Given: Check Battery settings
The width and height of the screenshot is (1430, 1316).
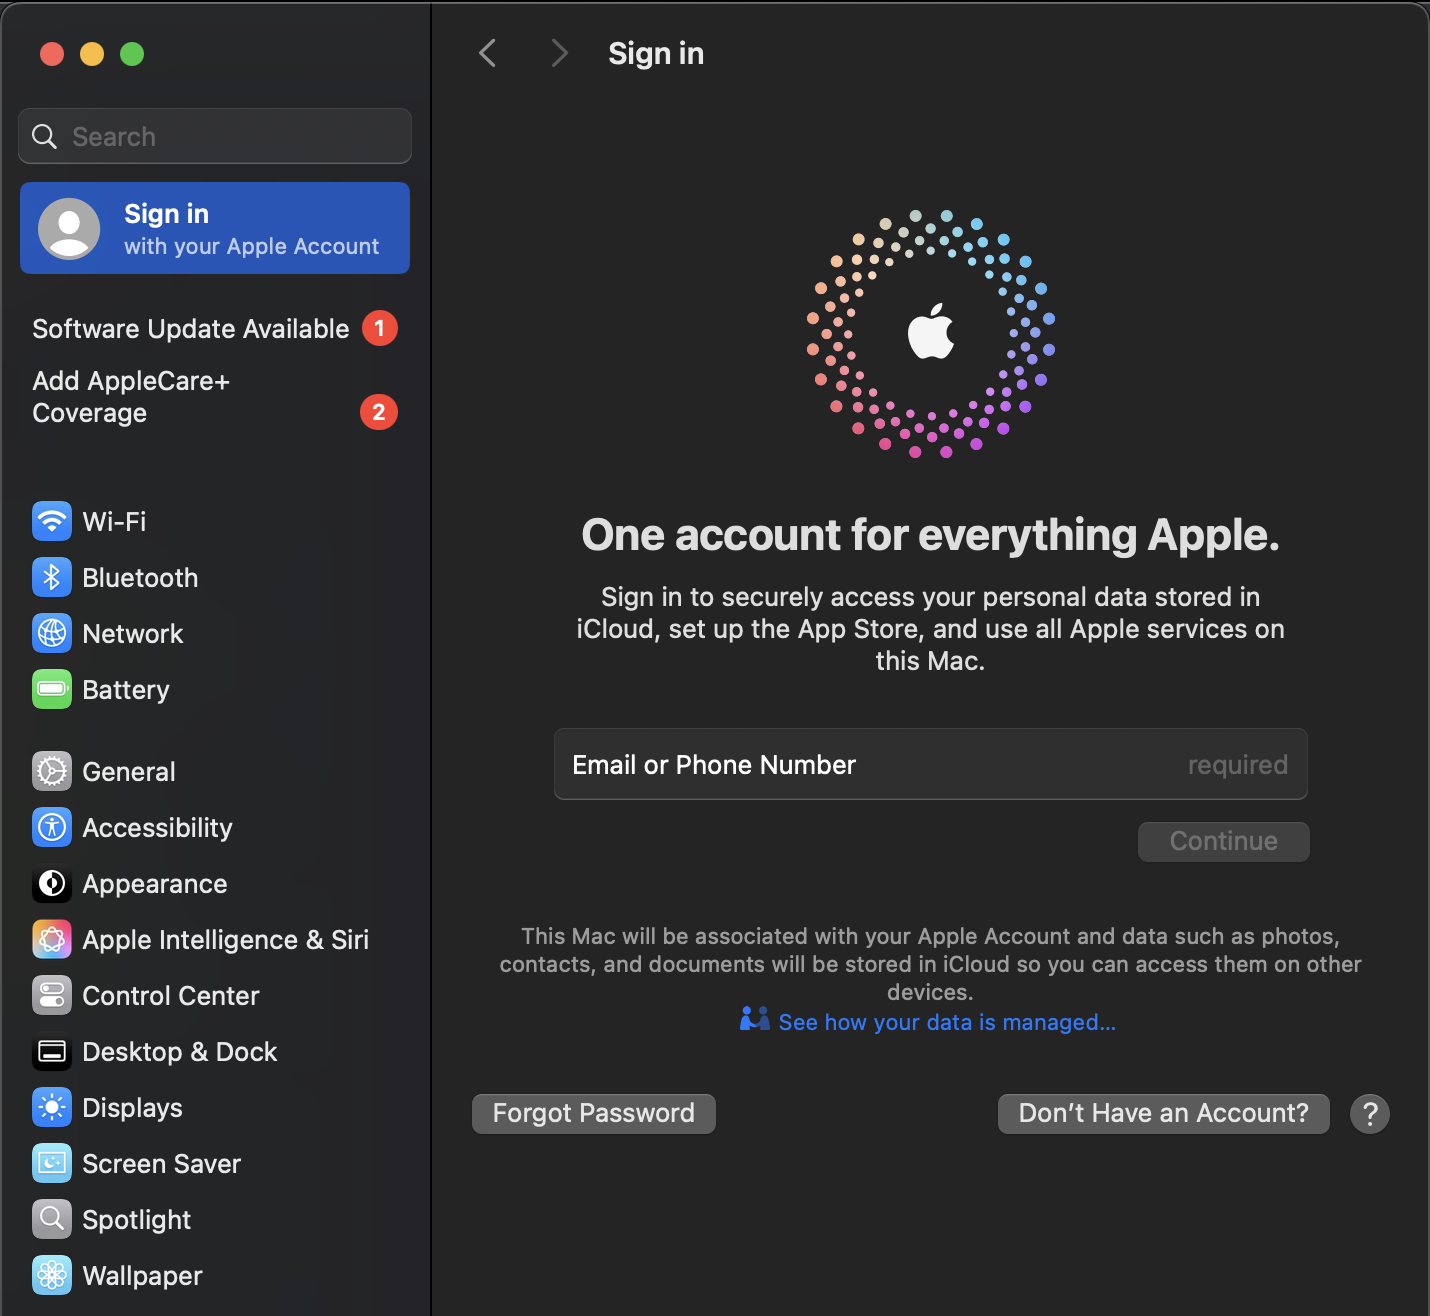Looking at the screenshot, I should [125, 689].
